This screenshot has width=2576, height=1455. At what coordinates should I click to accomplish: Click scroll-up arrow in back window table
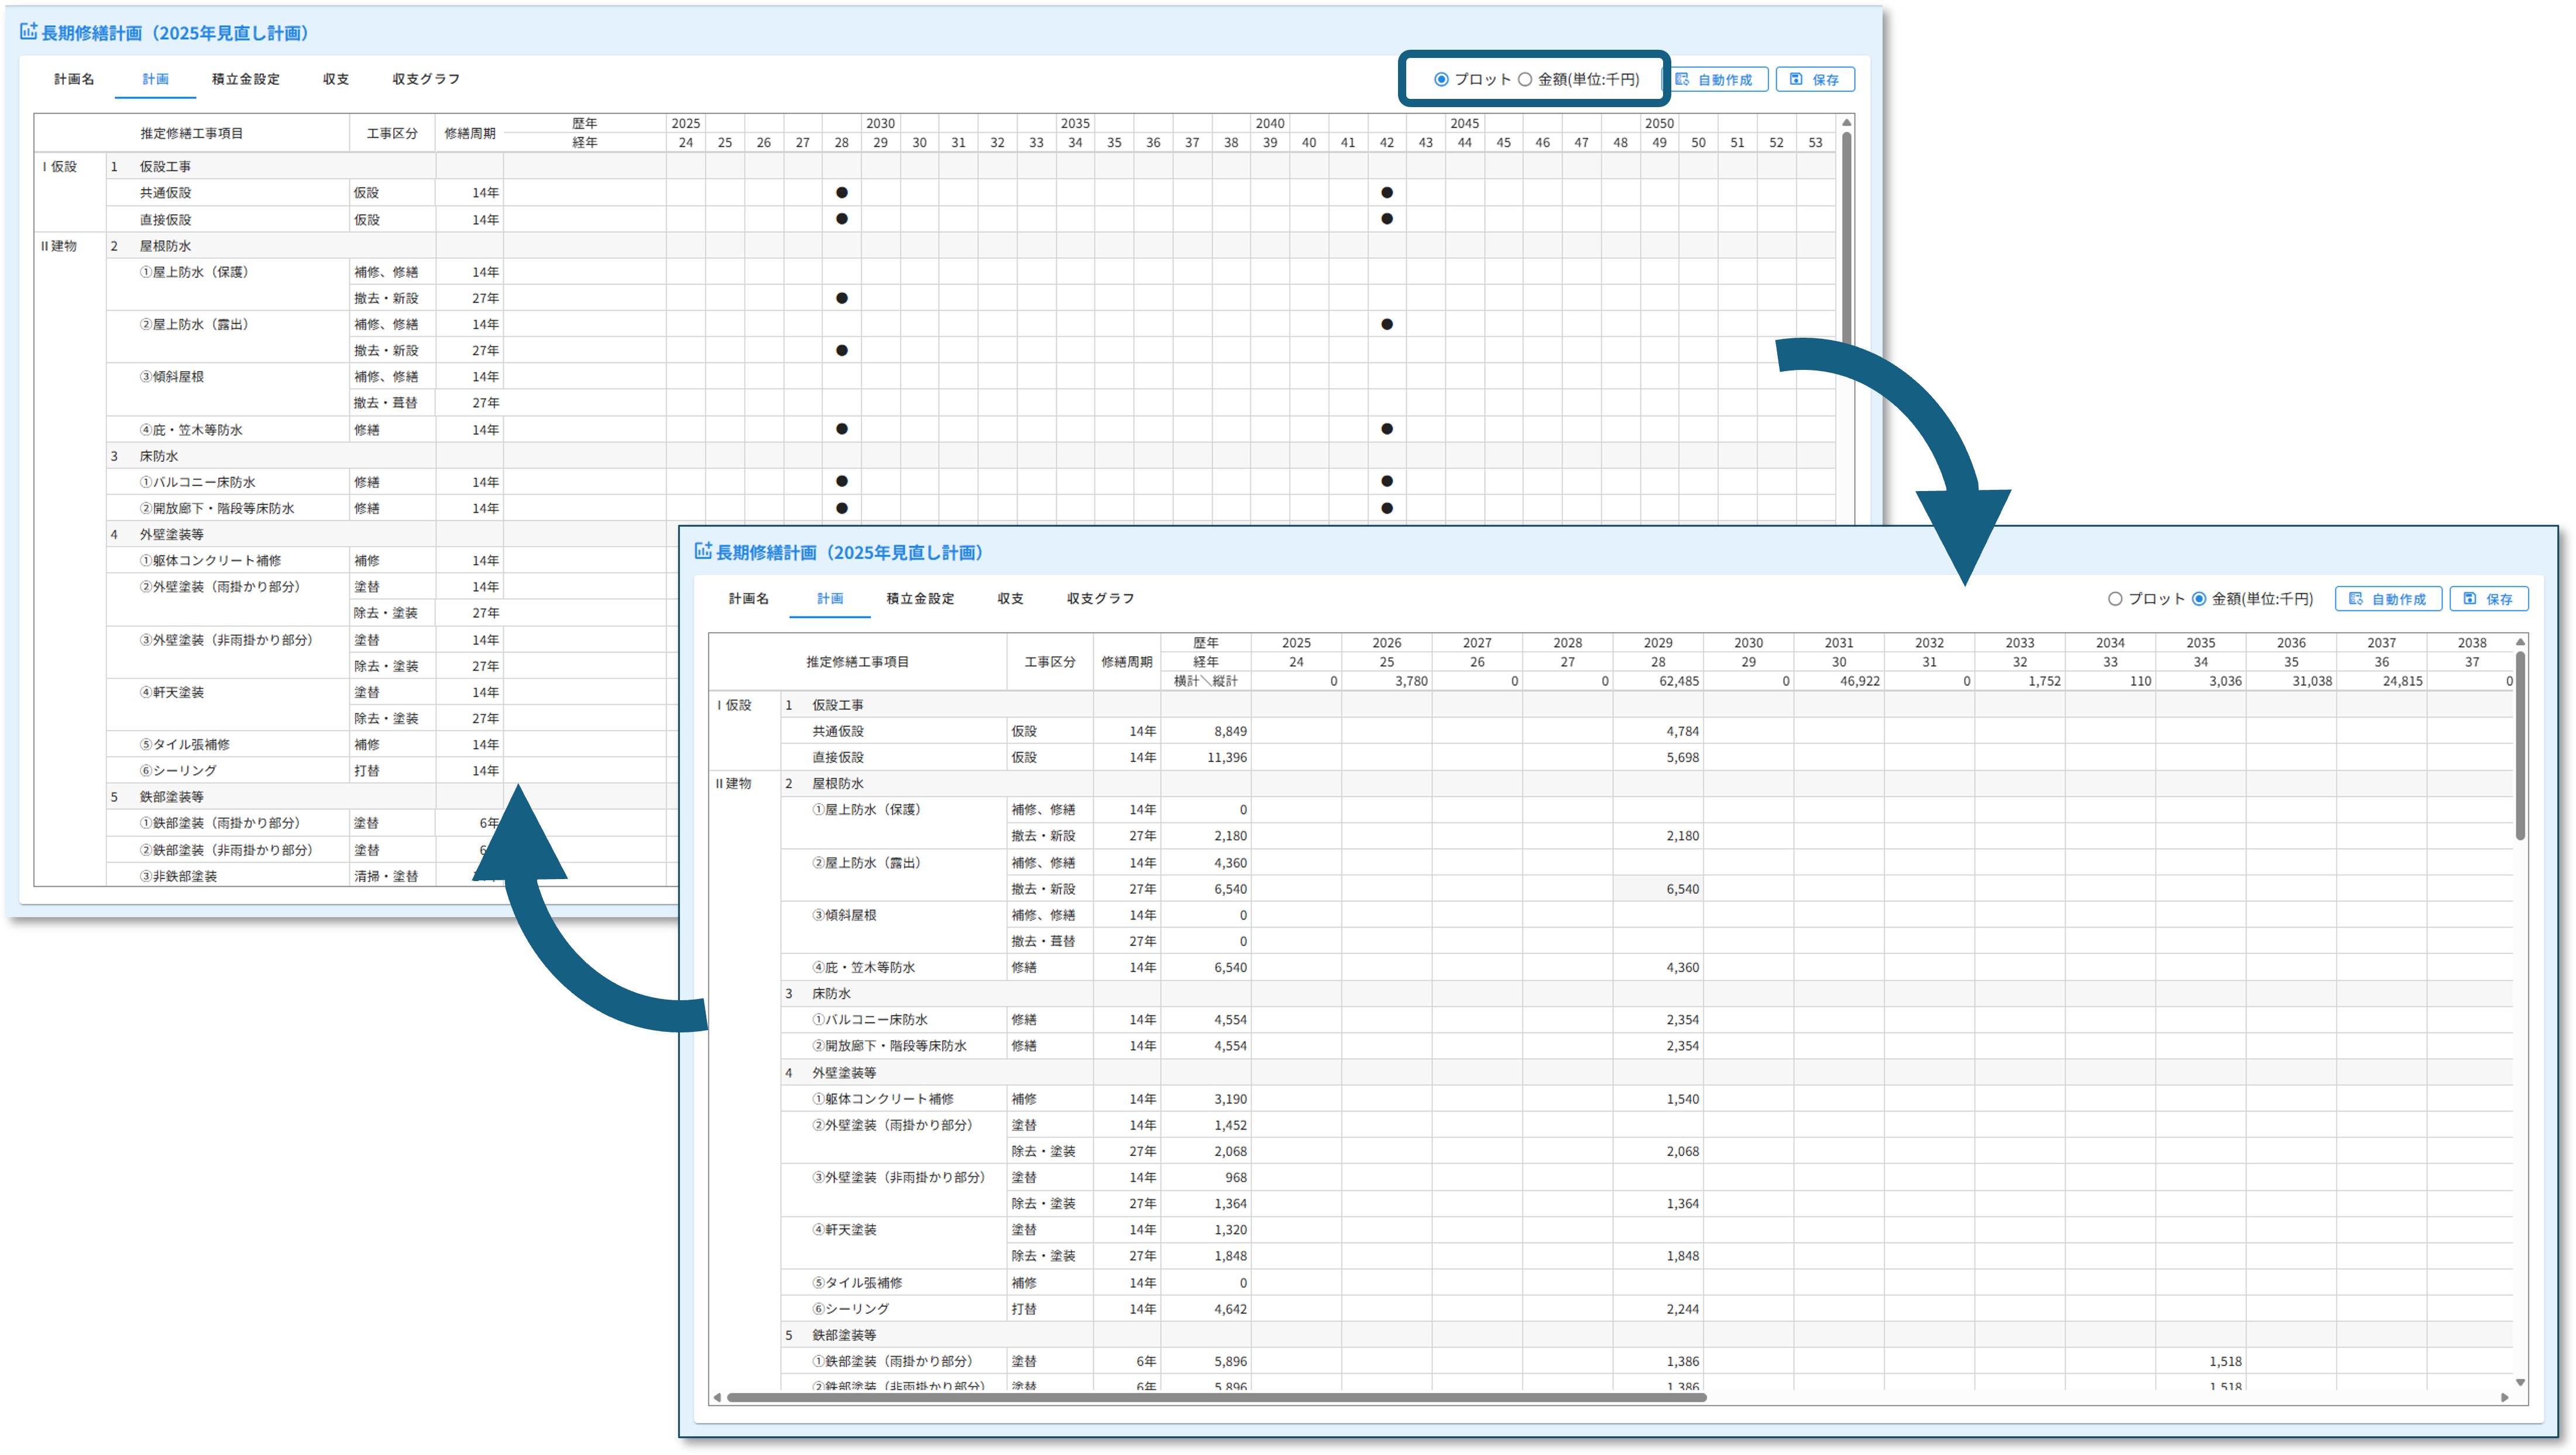pos(1847,122)
